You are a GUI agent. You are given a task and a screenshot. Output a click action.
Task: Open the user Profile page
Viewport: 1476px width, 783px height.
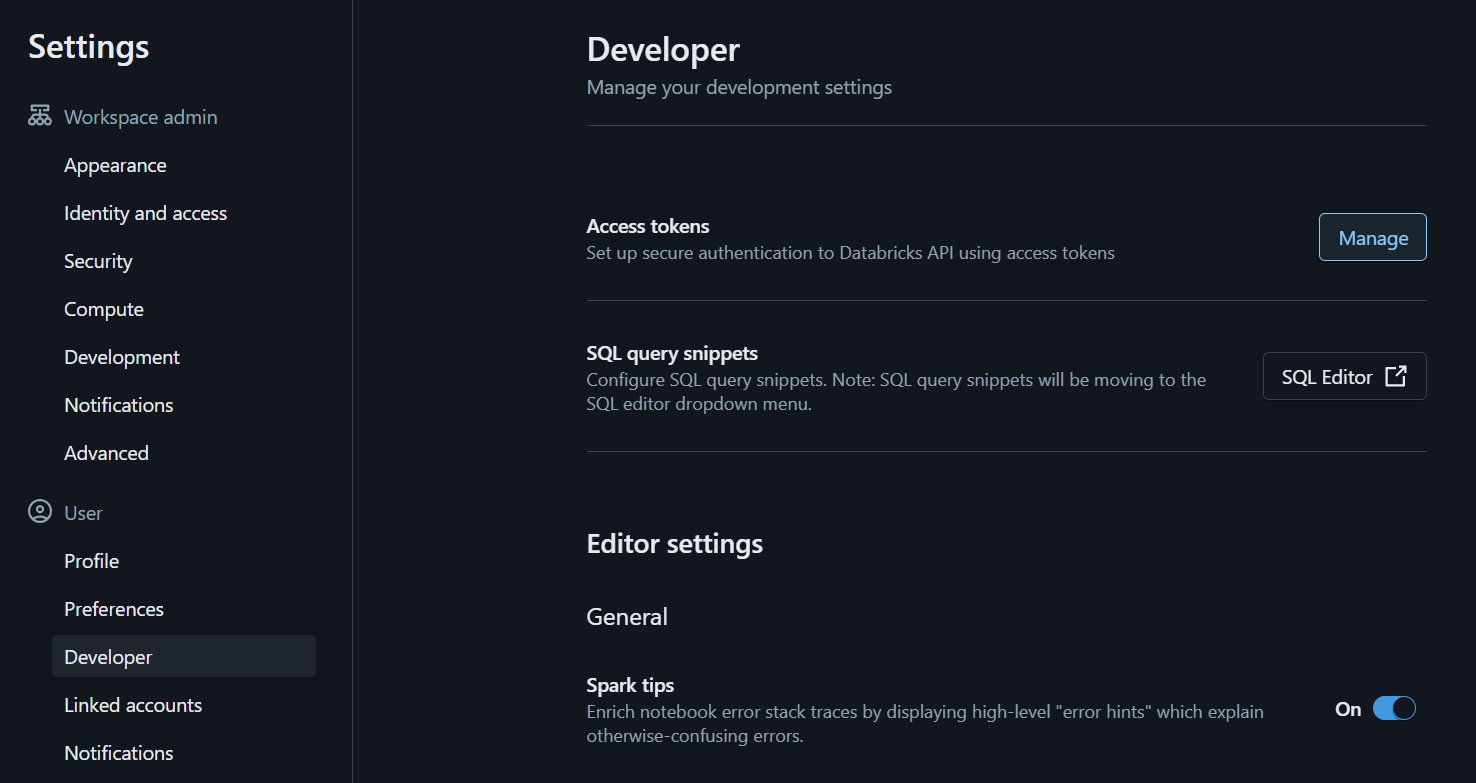click(91, 561)
